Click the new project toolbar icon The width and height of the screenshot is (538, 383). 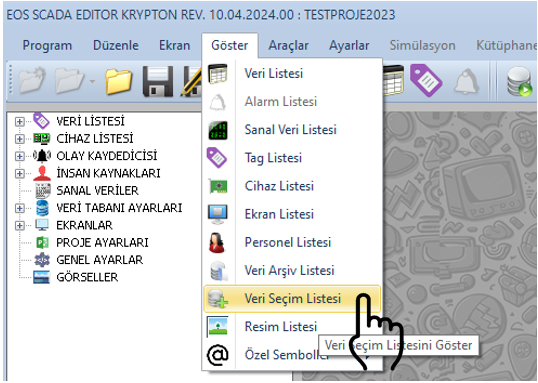[32, 80]
